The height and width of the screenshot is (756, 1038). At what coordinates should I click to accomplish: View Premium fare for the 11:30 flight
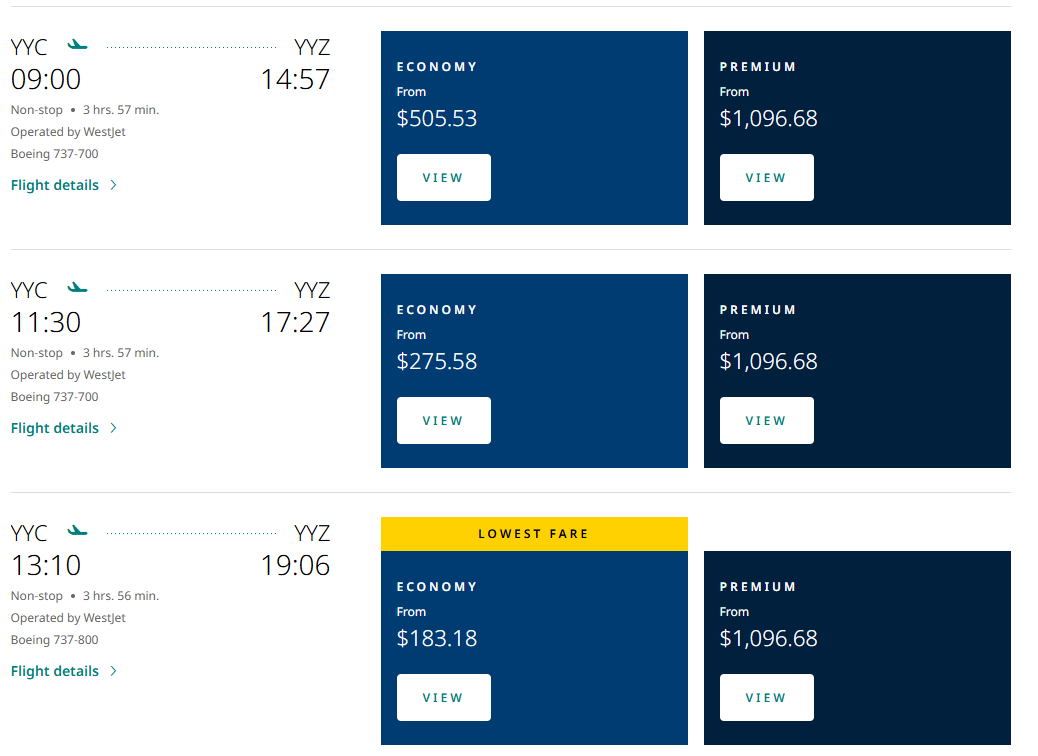[766, 421]
